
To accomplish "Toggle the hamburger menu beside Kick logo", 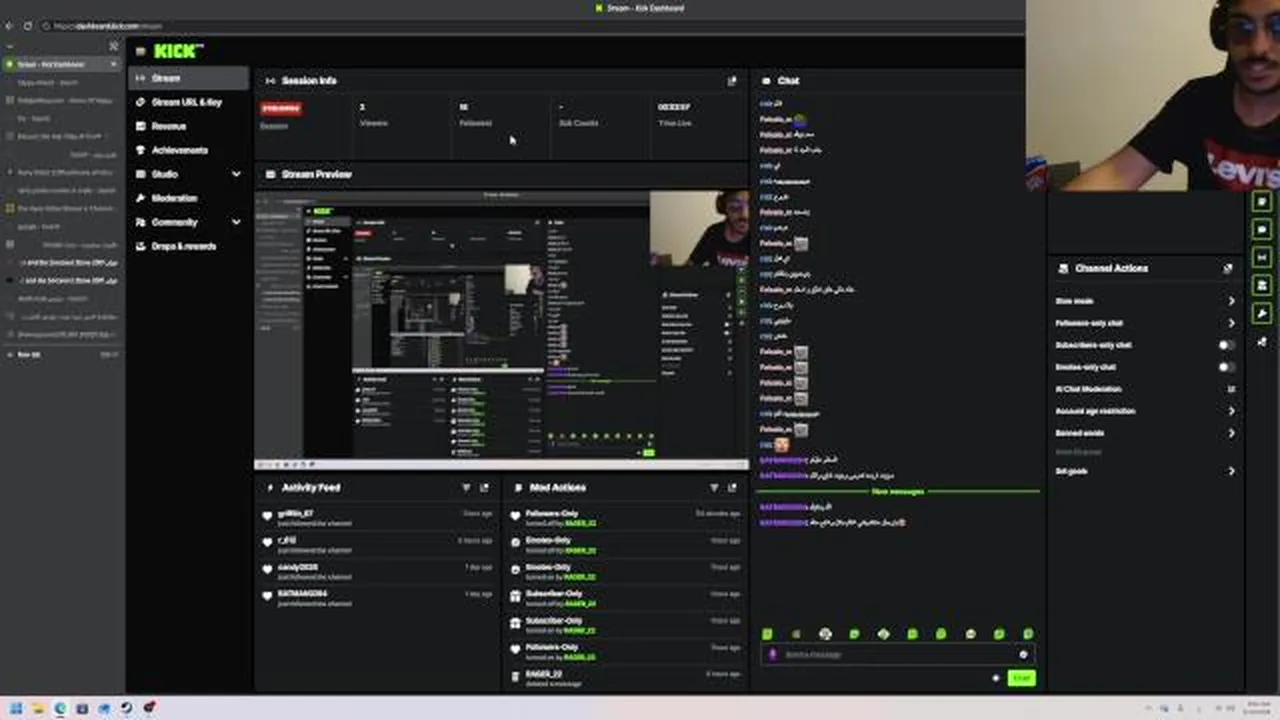I will coord(141,51).
